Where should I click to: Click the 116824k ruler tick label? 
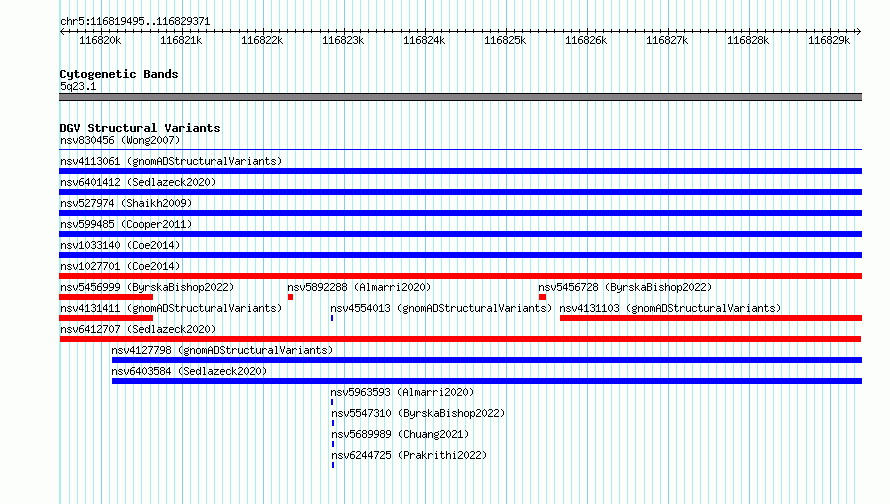424,41
